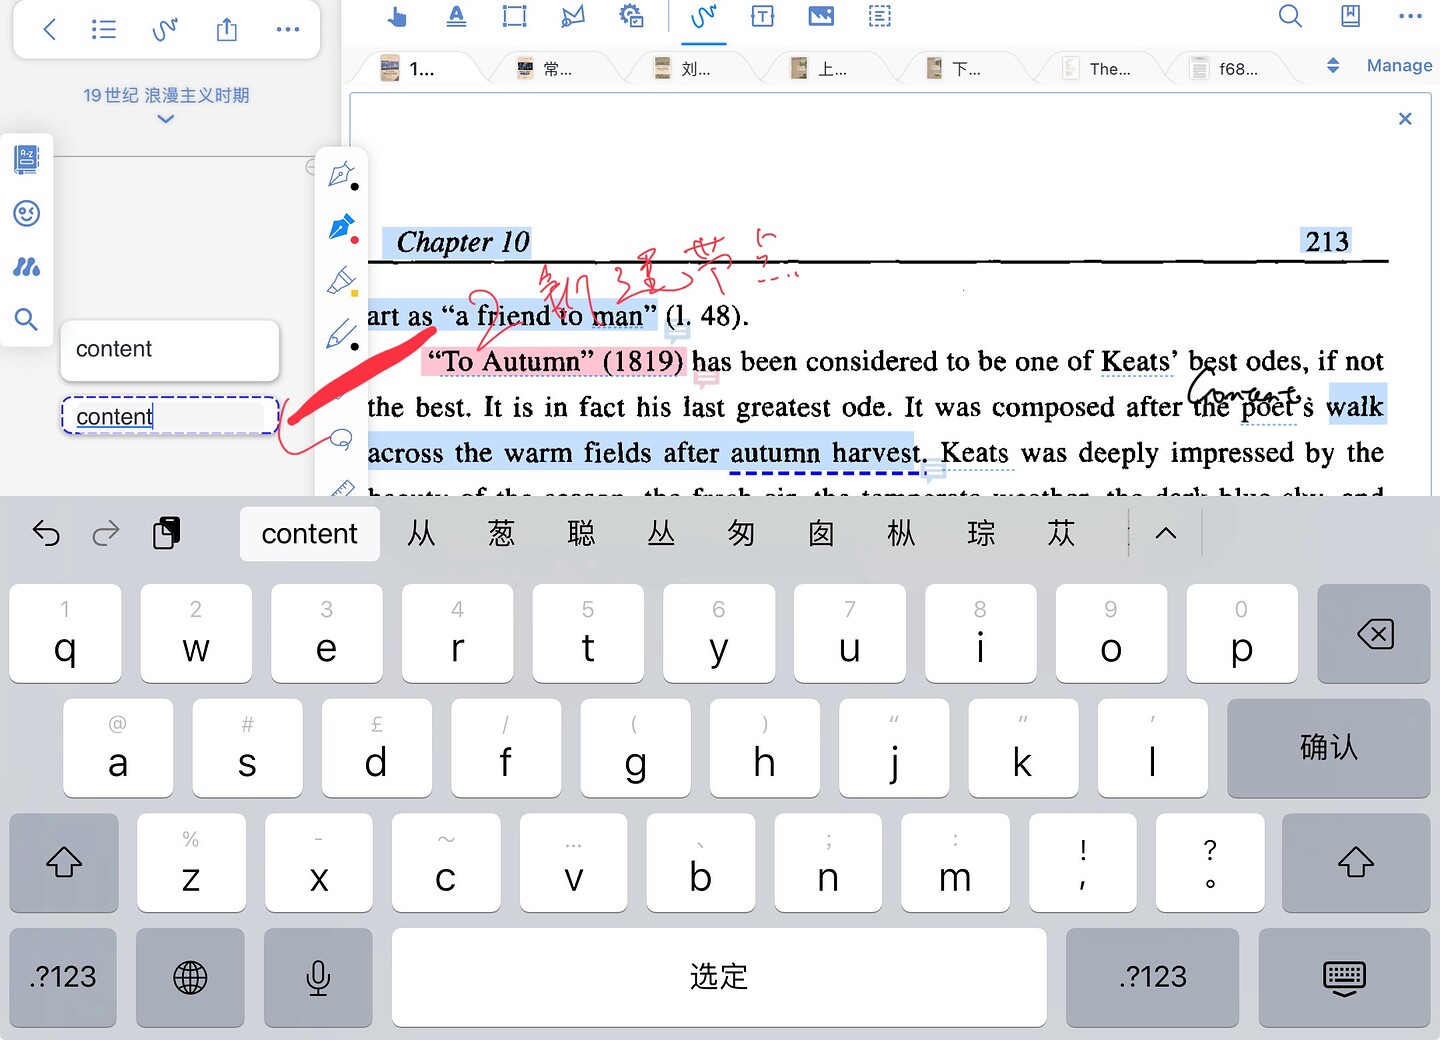Select the dashed list selection tool

point(879,16)
